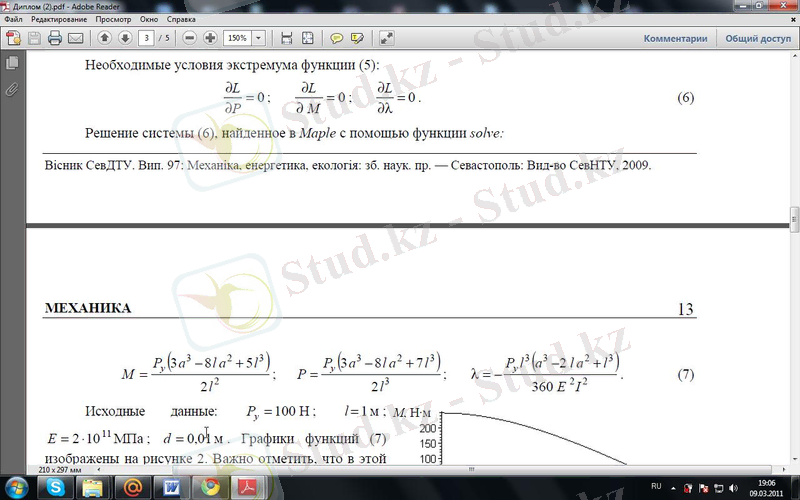
Task: Click the RU language indicator
Action: click(656, 486)
